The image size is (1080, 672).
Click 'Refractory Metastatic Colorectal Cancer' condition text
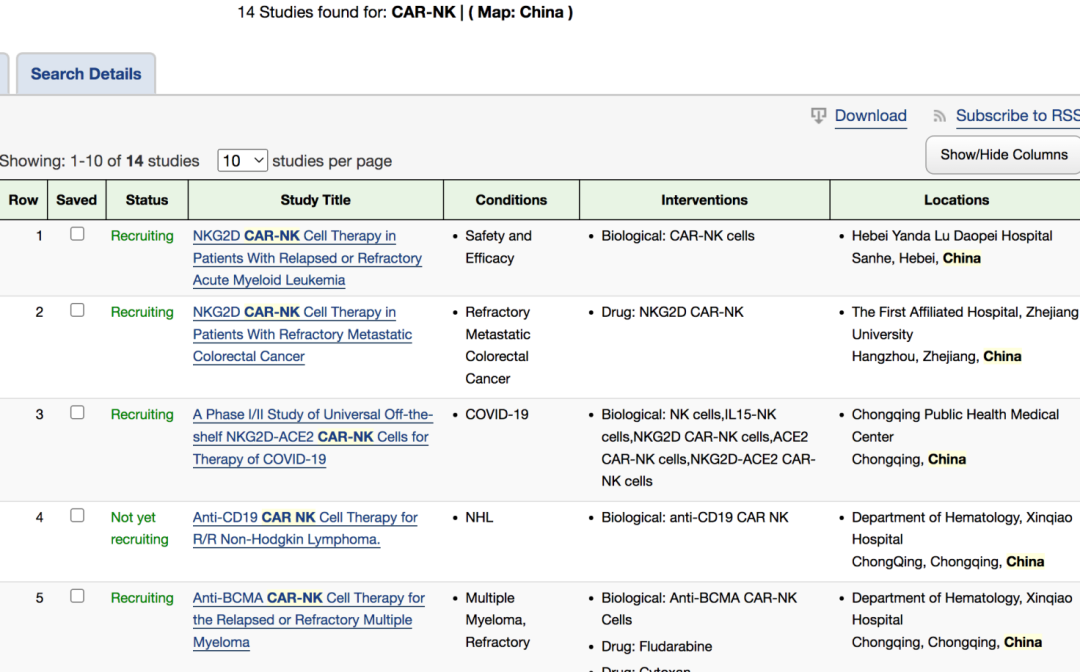tap(498, 345)
